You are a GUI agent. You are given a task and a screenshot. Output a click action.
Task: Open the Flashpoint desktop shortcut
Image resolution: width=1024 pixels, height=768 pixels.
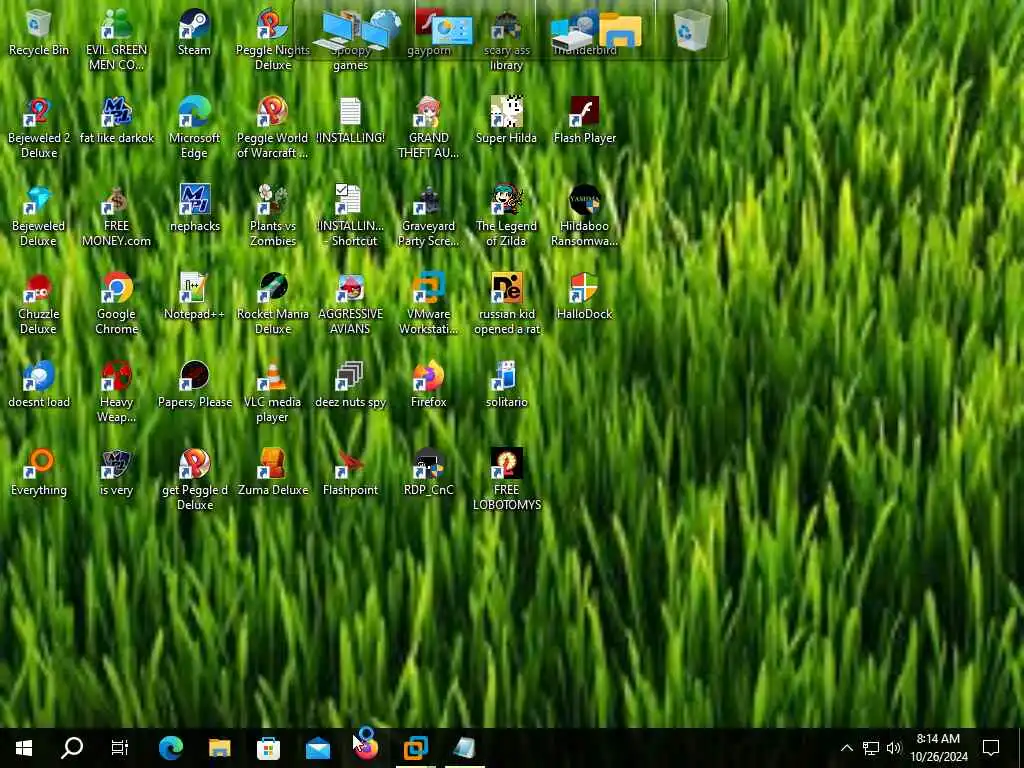coord(350,473)
